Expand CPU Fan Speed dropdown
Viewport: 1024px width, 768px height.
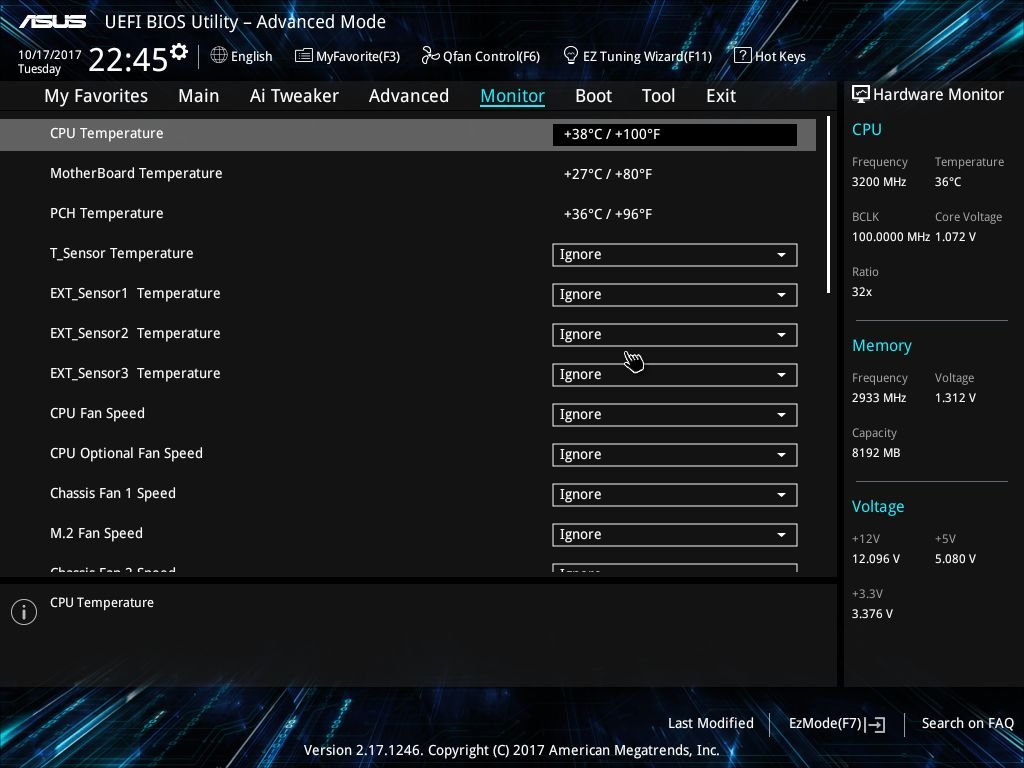click(675, 415)
